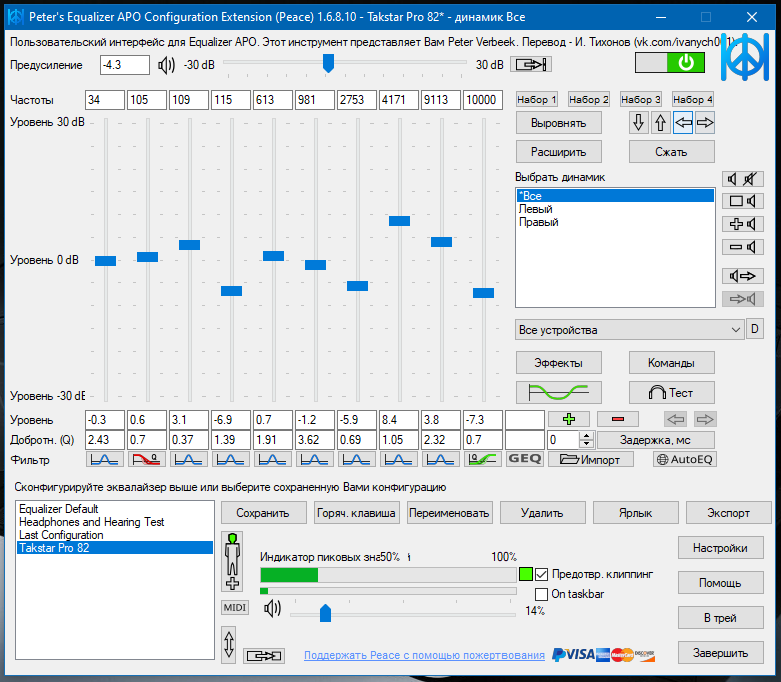Click the green plus add-band button
Screen dimensions: 781x682
pos(569,419)
